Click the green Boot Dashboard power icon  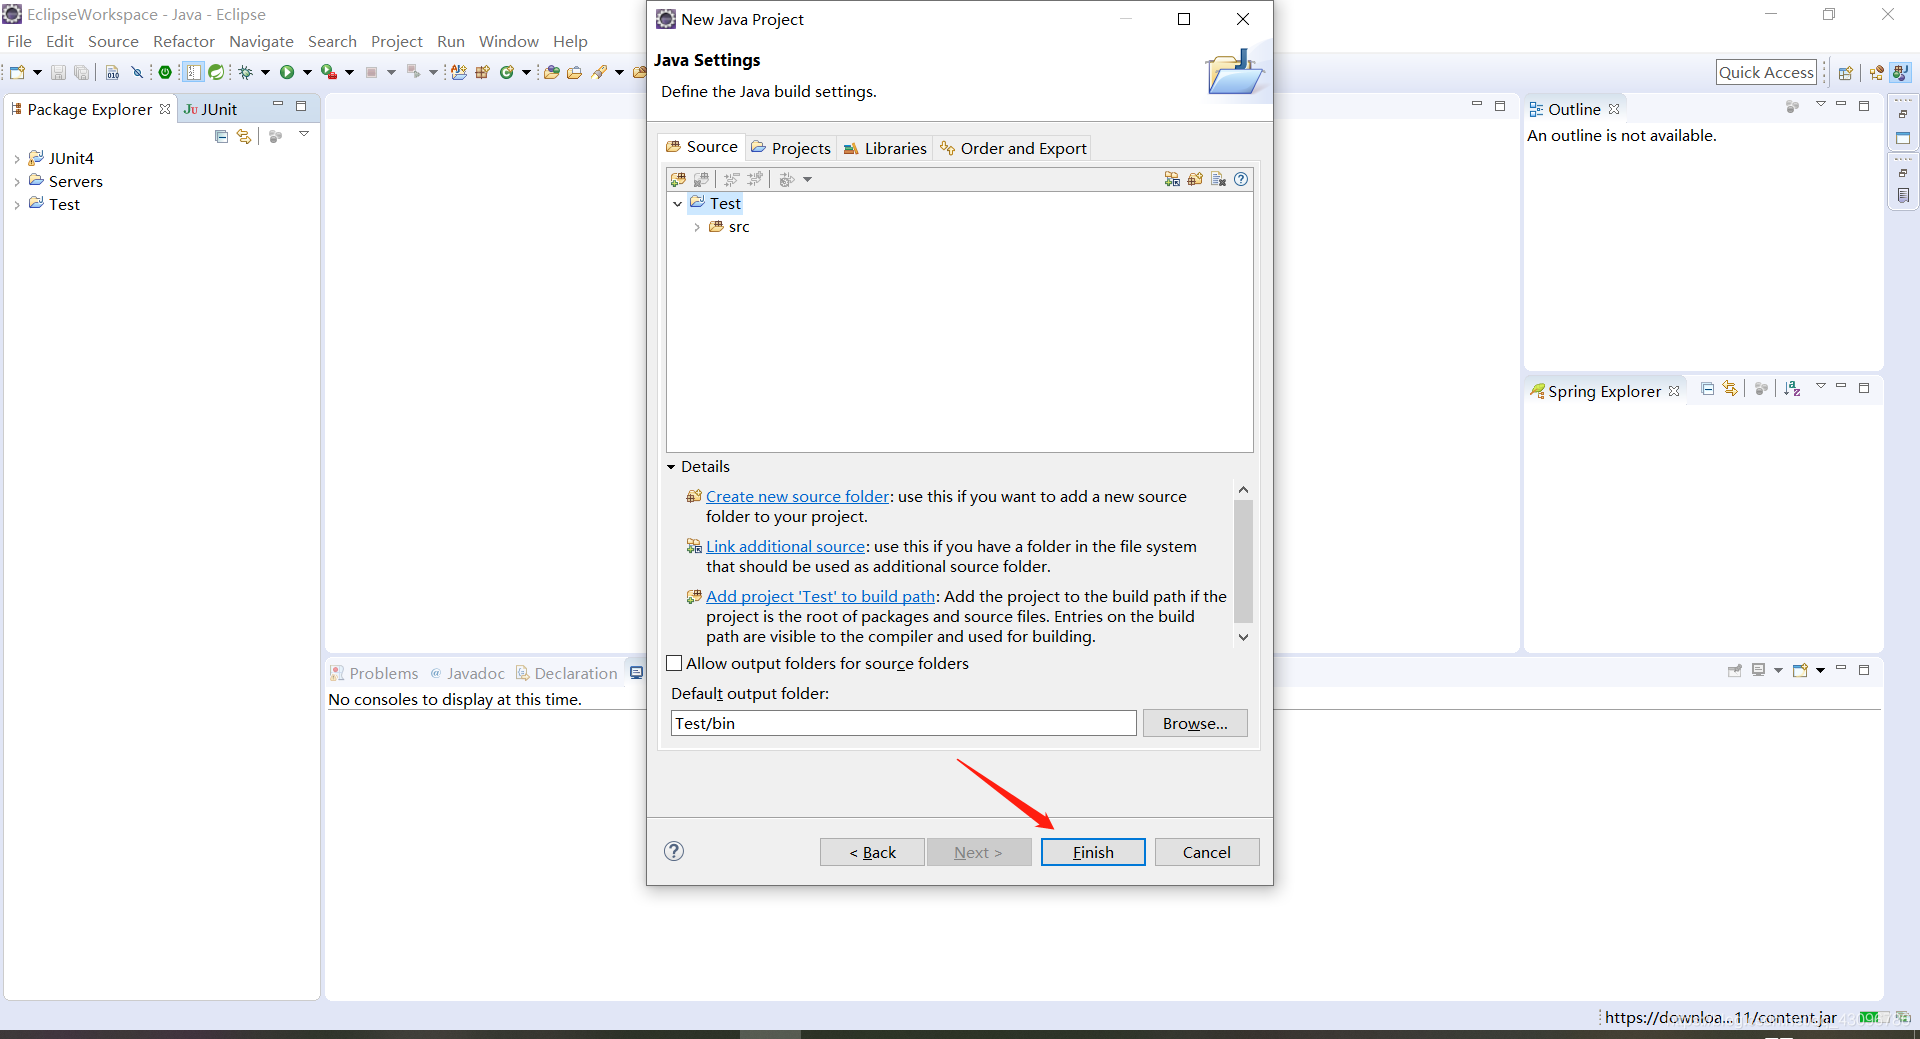point(165,72)
